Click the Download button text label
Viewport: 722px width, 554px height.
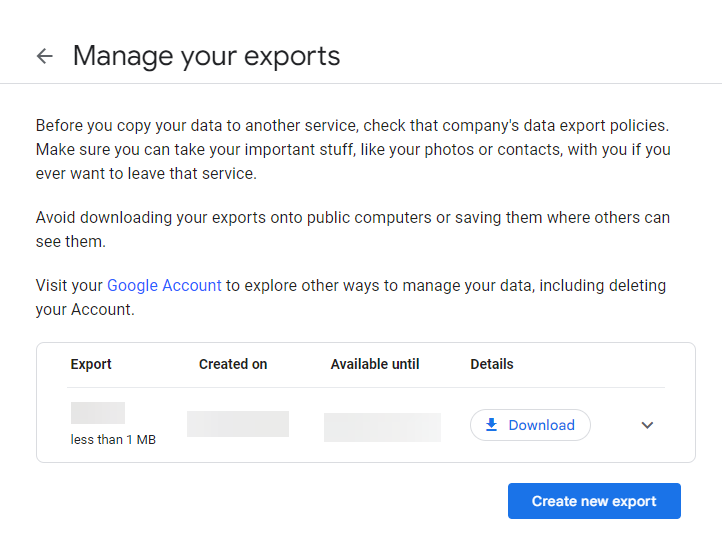[x=541, y=425]
